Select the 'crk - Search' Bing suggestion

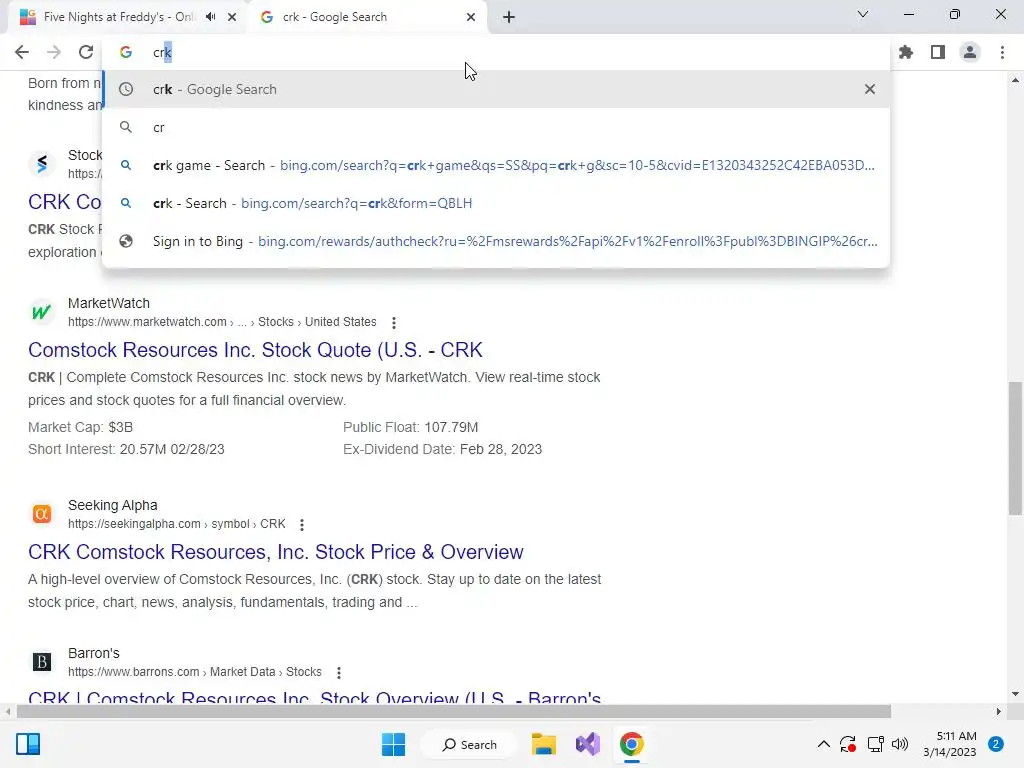pos(496,203)
